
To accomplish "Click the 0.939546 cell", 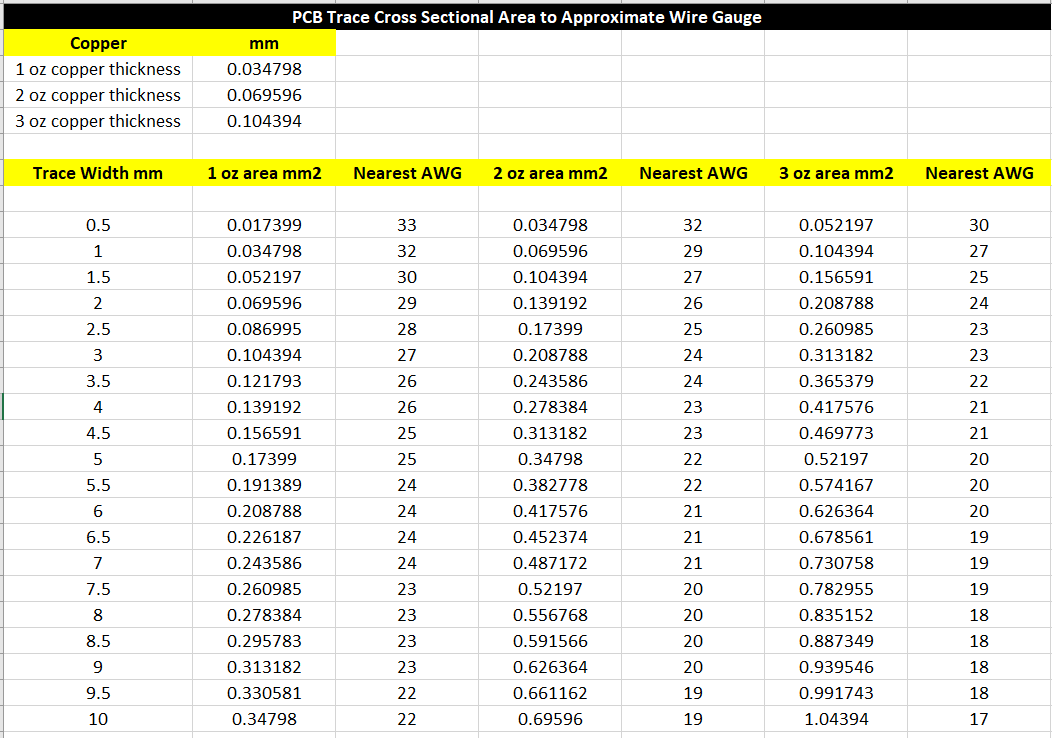I will [836, 667].
